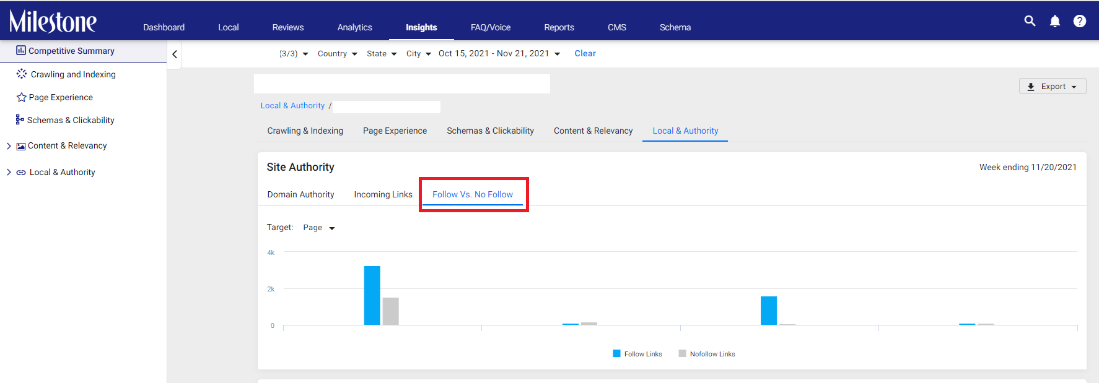
Task: Click the first group's gray Nofollow bar
Action: (390, 311)
